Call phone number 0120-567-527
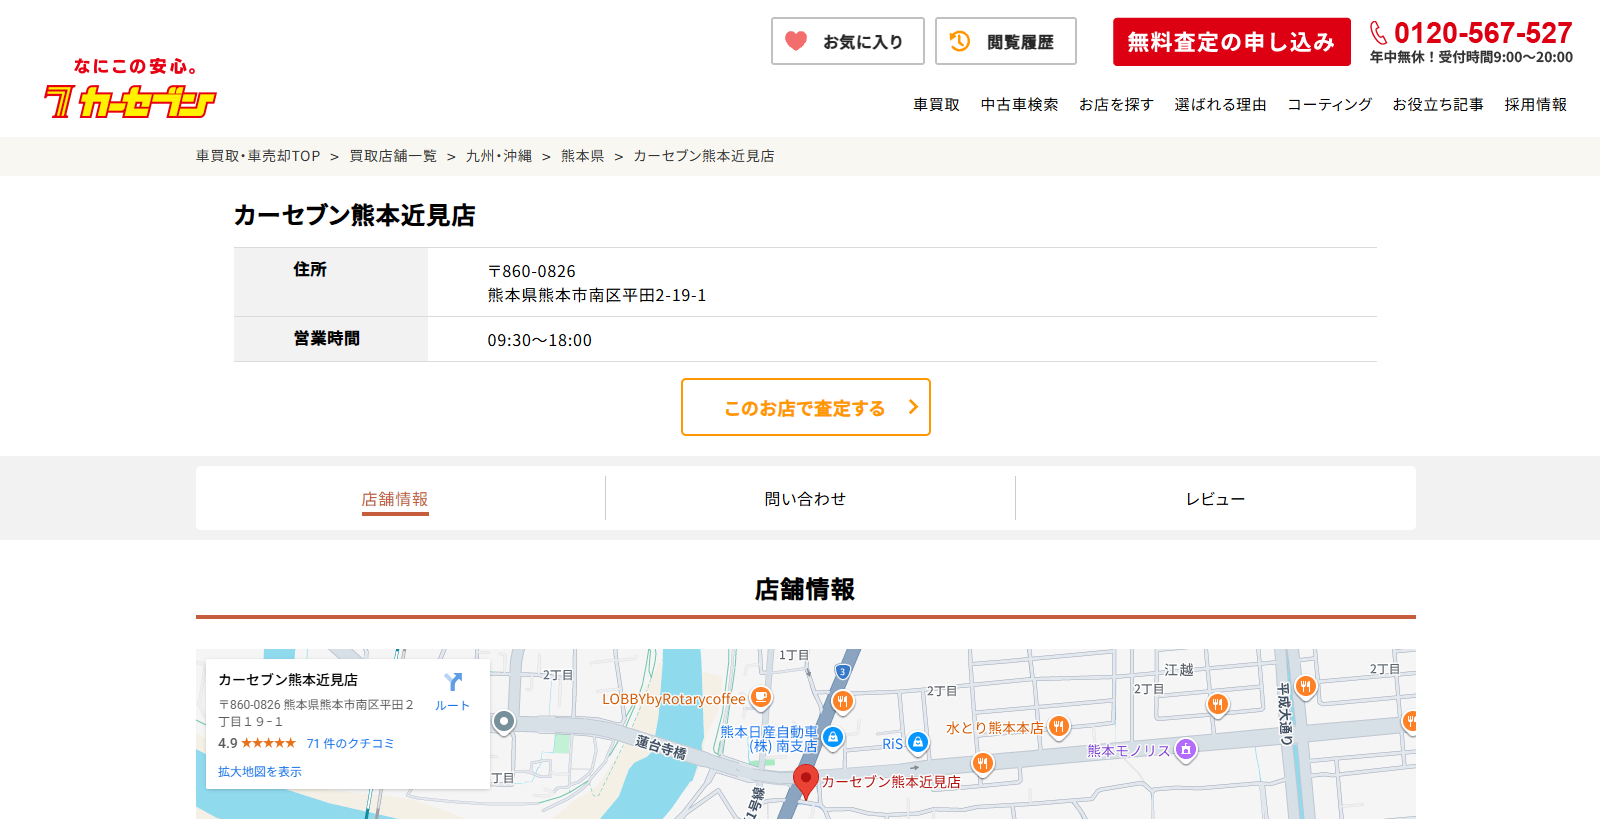 coord(1483,33)
